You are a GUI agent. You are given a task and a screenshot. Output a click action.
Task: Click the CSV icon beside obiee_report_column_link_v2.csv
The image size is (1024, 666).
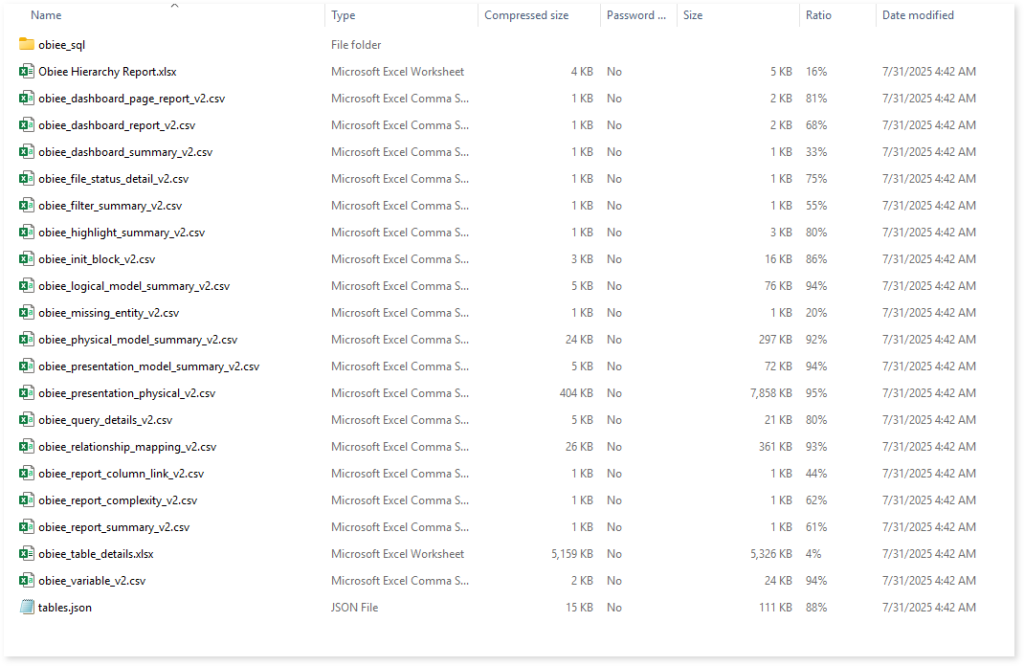(x=27, y=473)
